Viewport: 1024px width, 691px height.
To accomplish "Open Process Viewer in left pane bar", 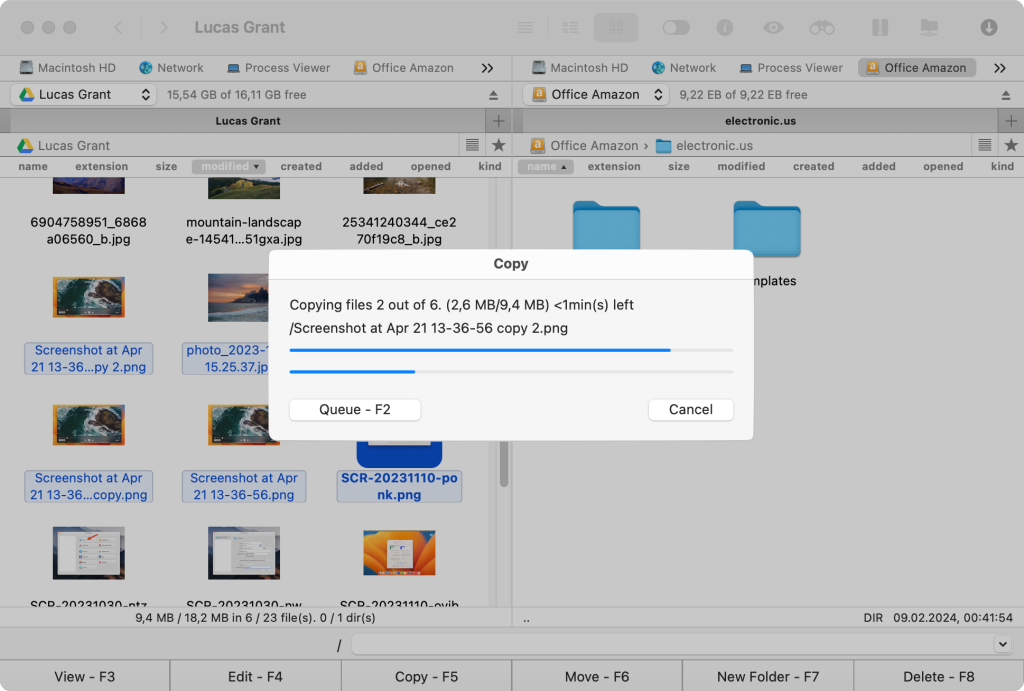I will pos(278,68).
